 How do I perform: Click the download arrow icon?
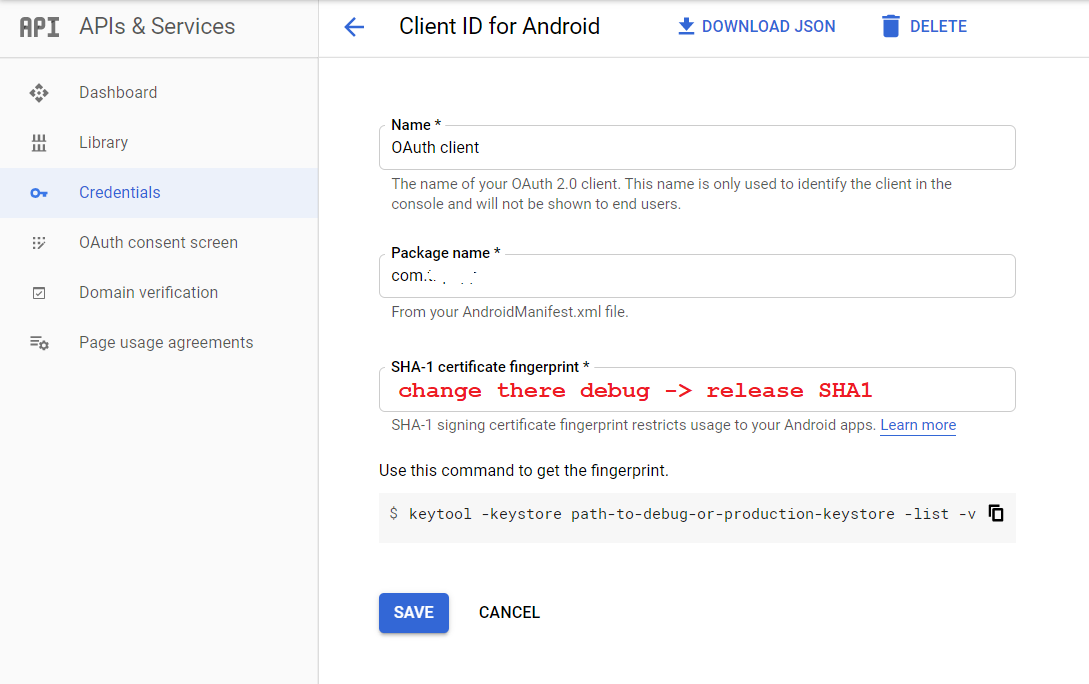(x=685, y=26)
